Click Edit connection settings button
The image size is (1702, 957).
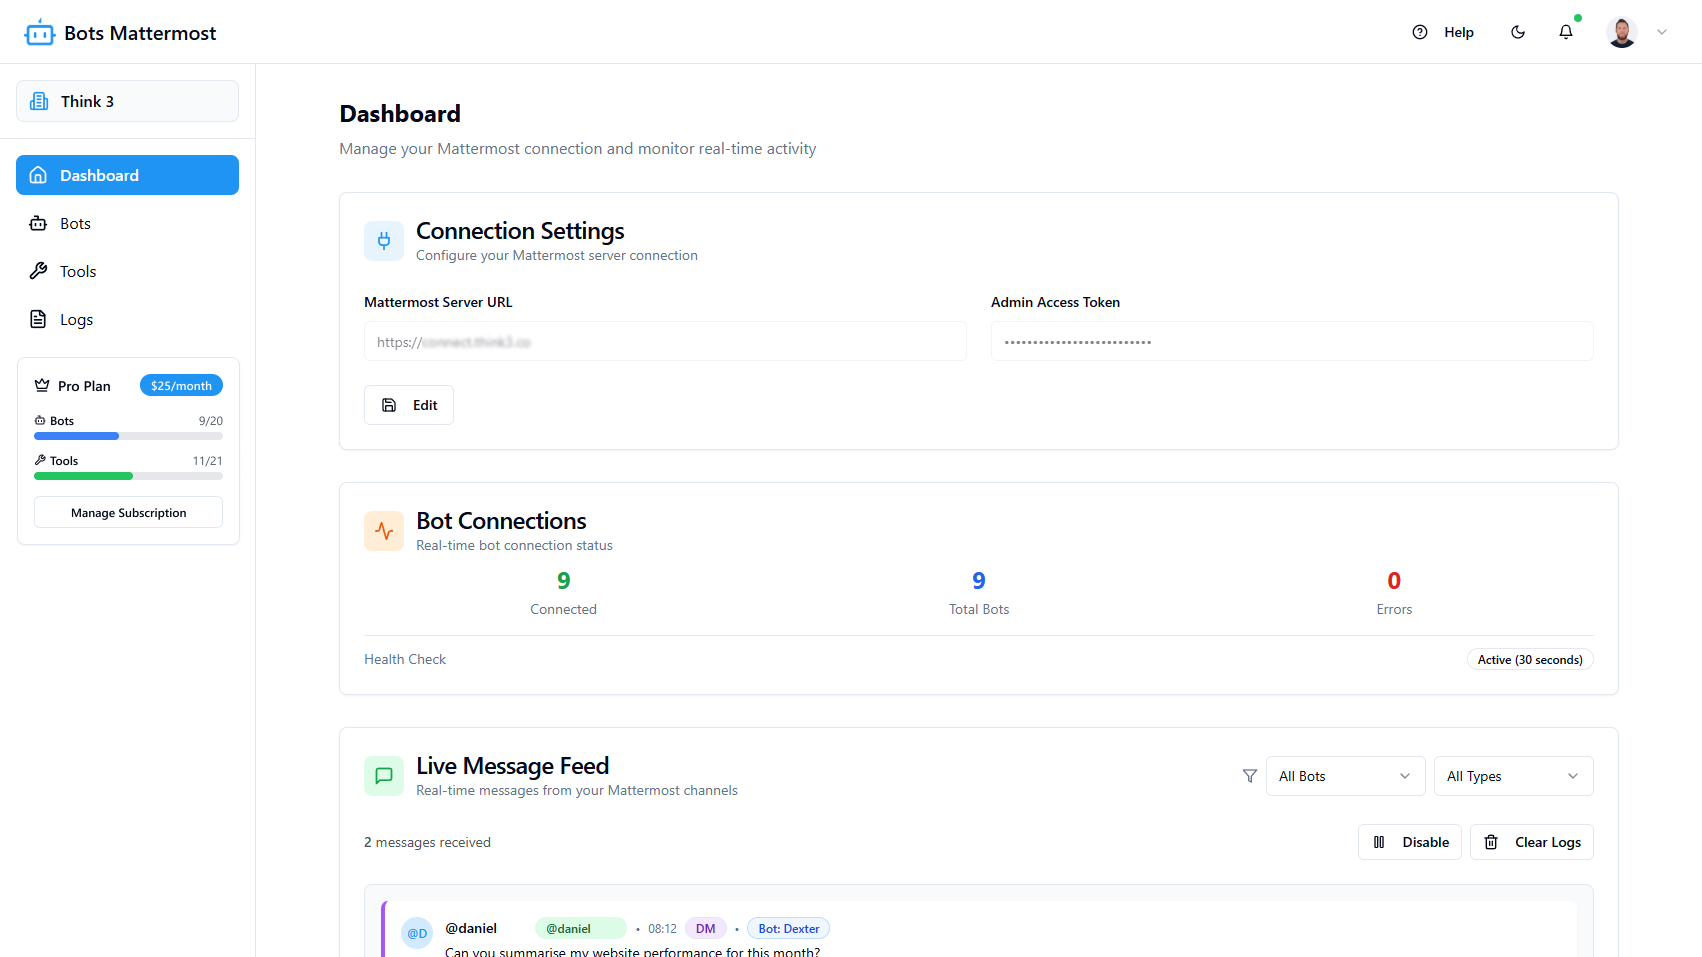click(409, 405)
